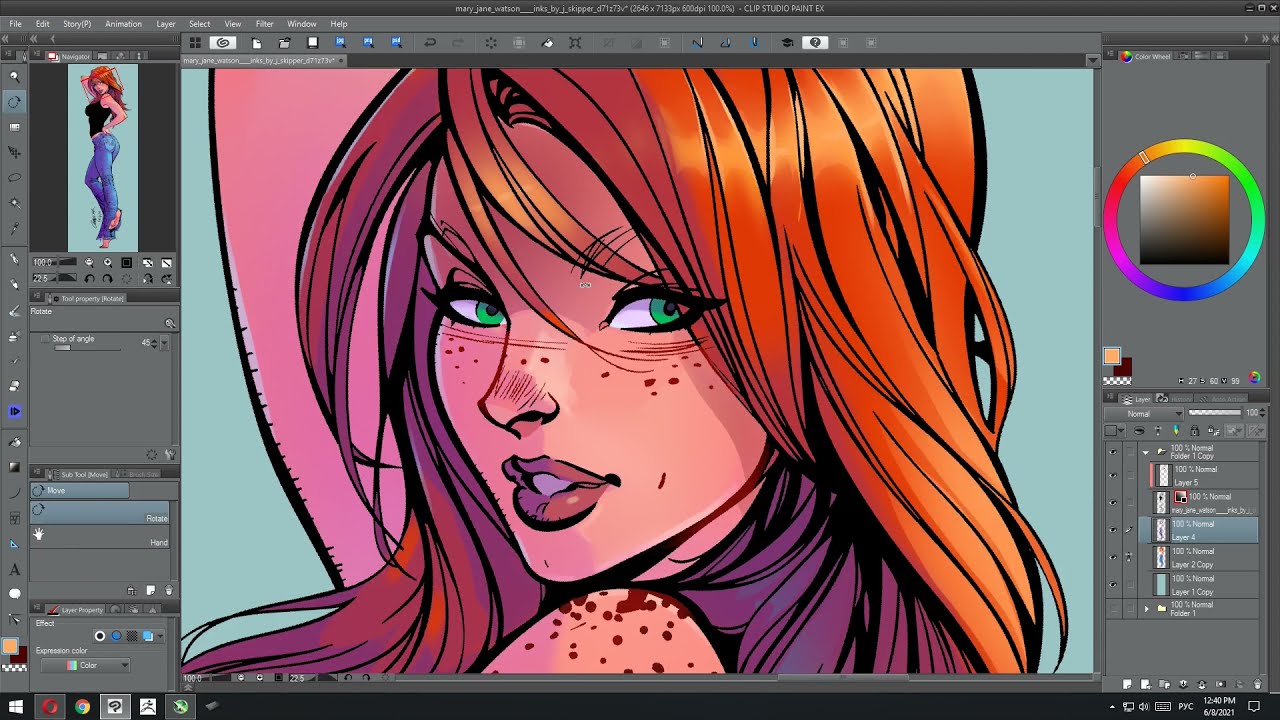Open the Navigator panel tab
This screenshot has width=1280, height=720.
70,56
